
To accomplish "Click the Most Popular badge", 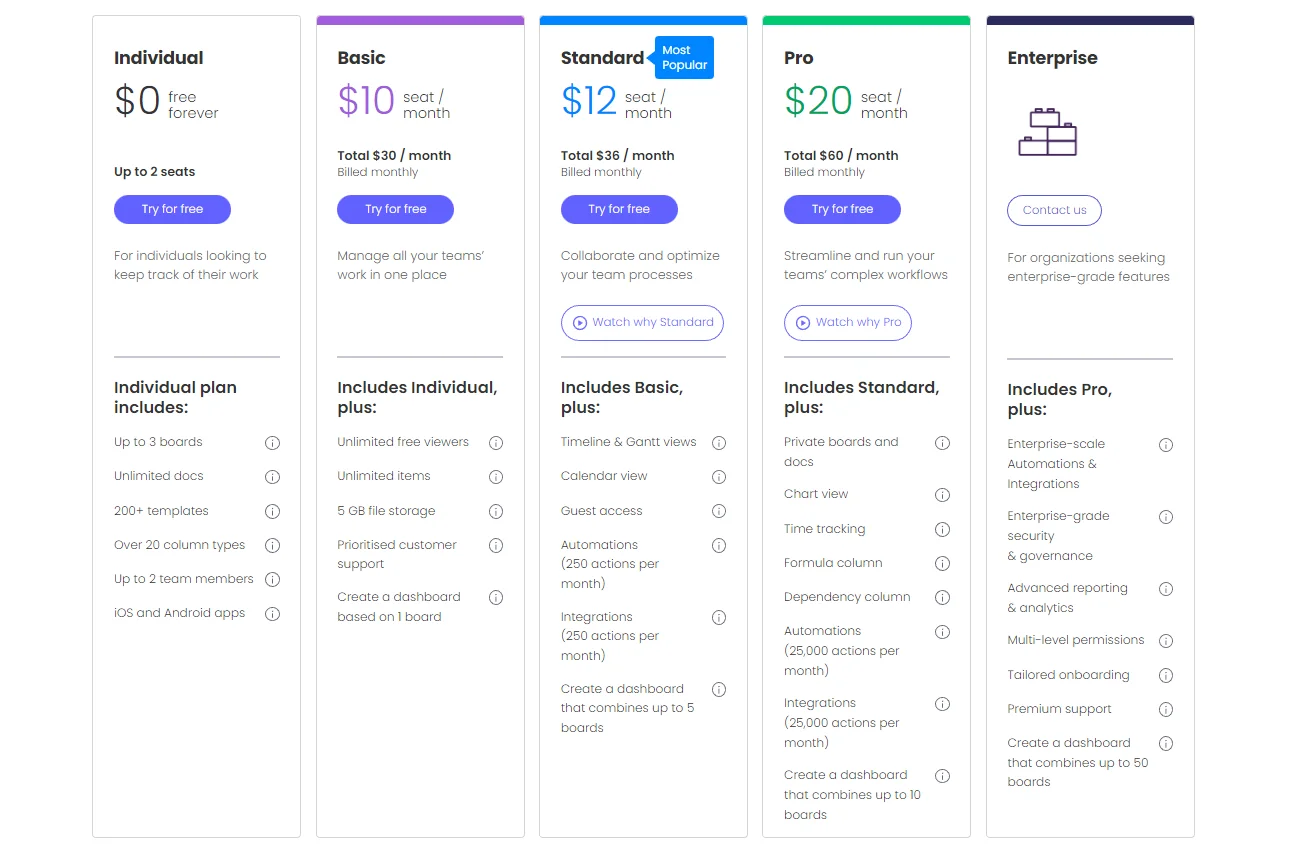I will (685, 58).
